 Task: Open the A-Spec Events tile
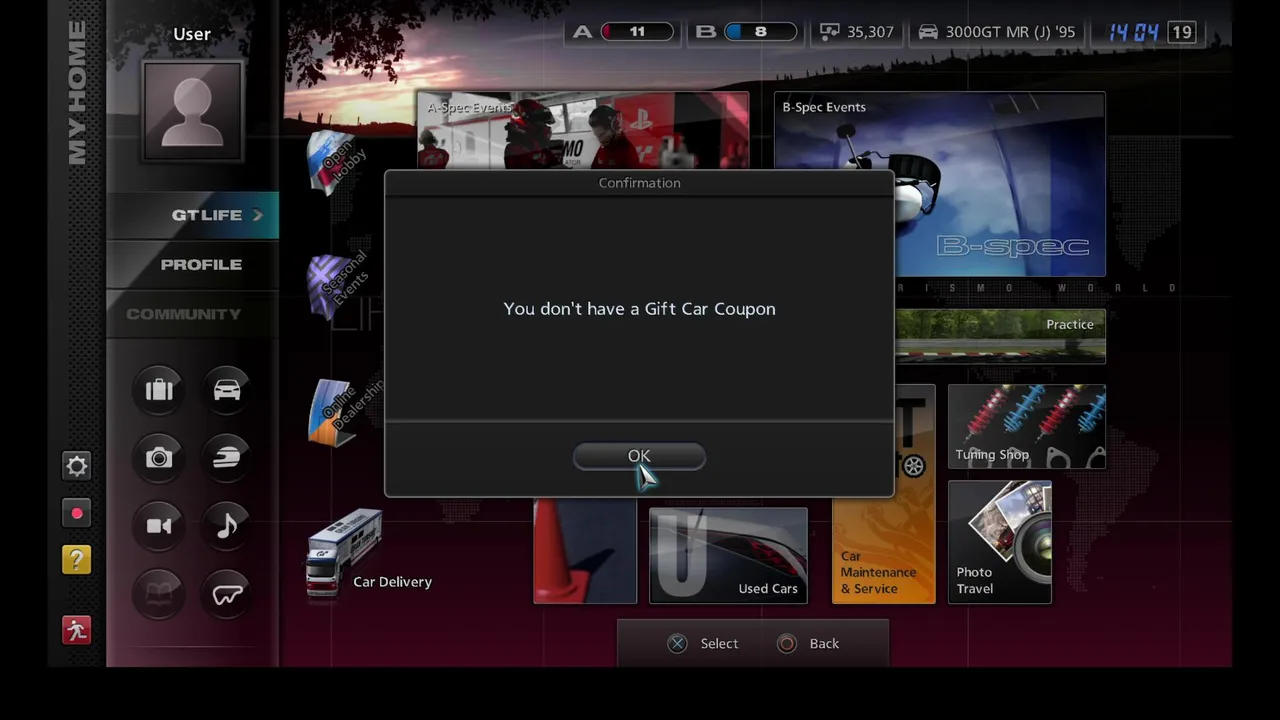[582, 131]
